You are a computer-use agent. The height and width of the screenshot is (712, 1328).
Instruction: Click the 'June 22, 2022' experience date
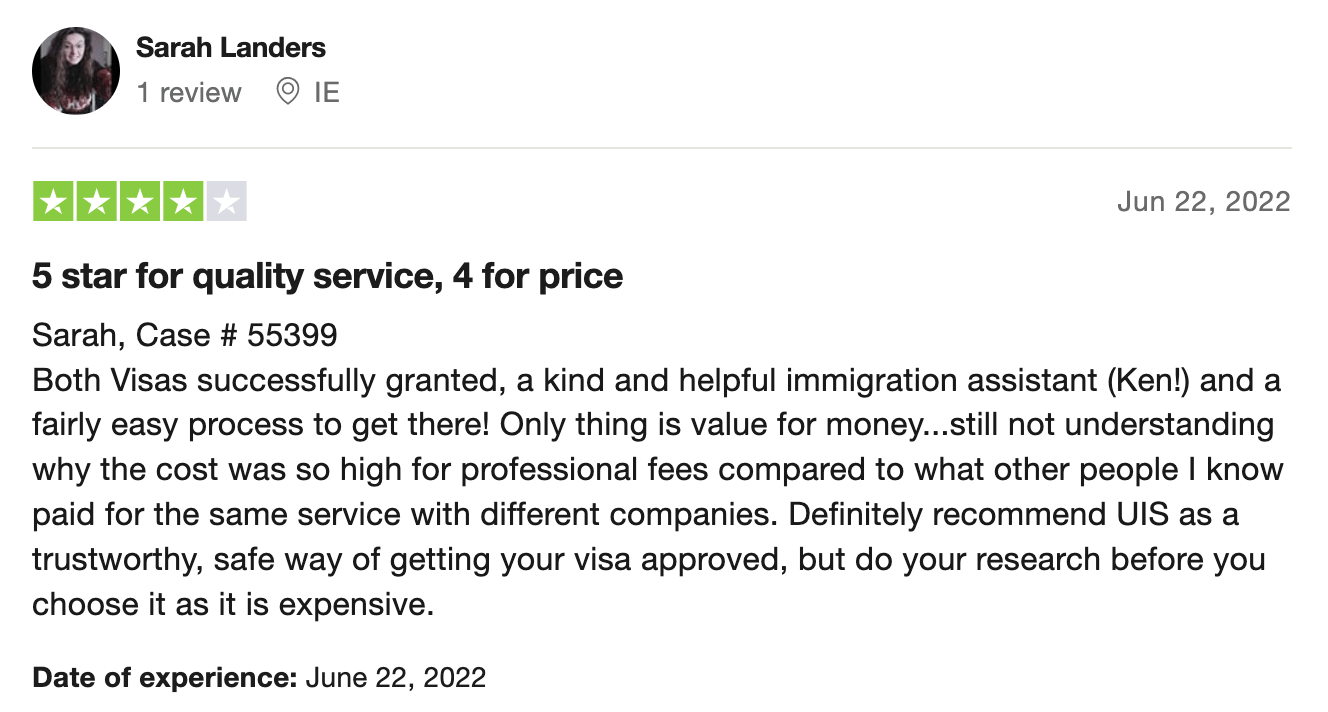(x=396, y=678)
